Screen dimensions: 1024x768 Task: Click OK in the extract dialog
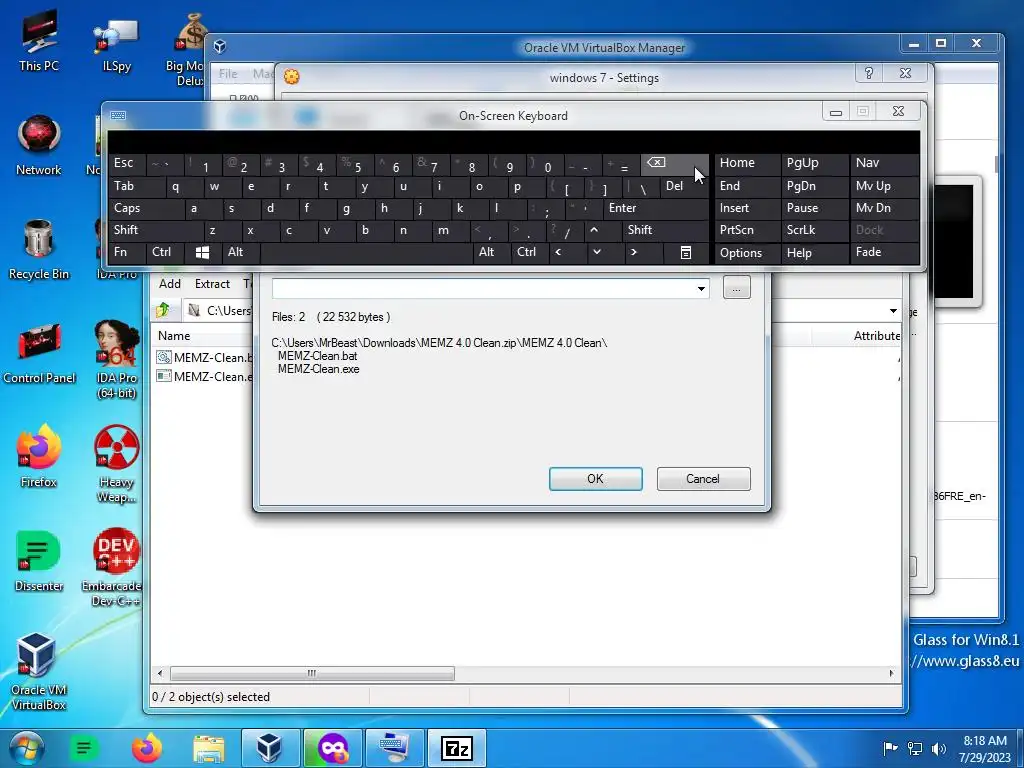tap(596, 479)
